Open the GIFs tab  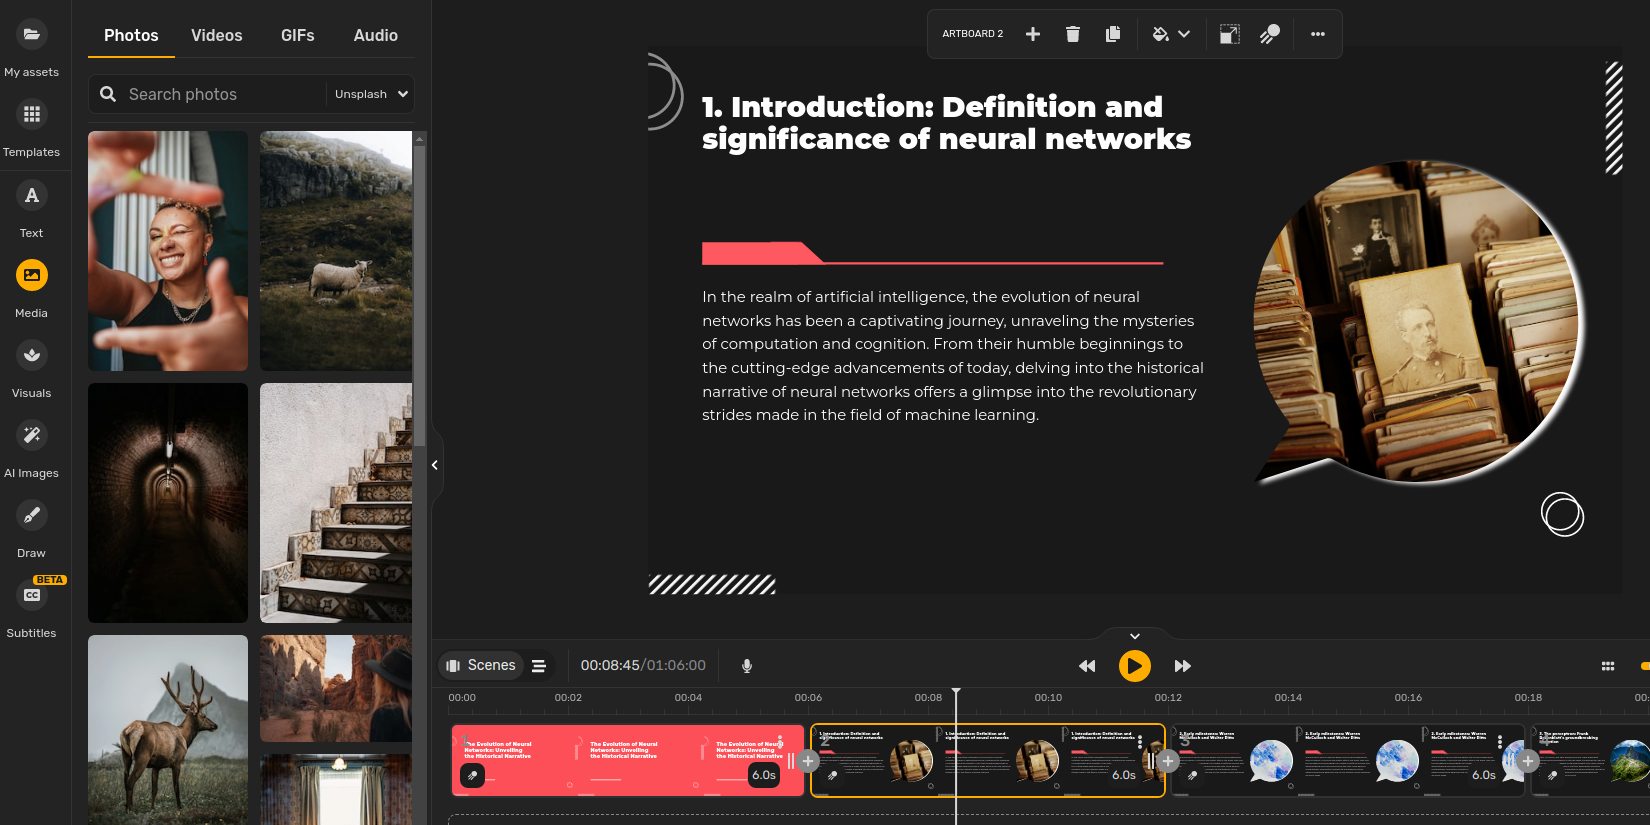pyautogui.click(x=297, y=35)
